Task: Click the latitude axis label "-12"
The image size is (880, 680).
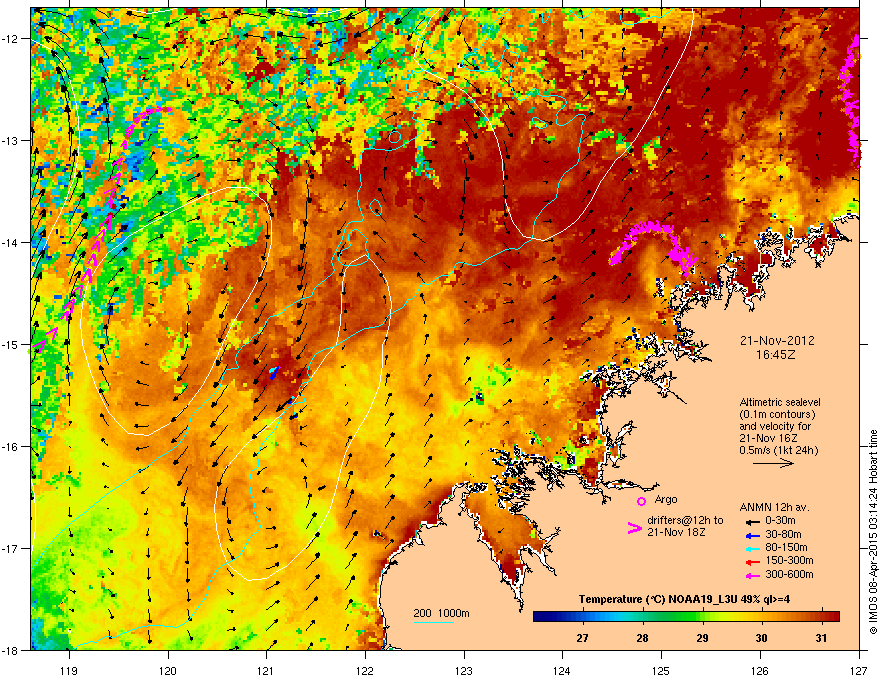Action: [x=10, y=38]
